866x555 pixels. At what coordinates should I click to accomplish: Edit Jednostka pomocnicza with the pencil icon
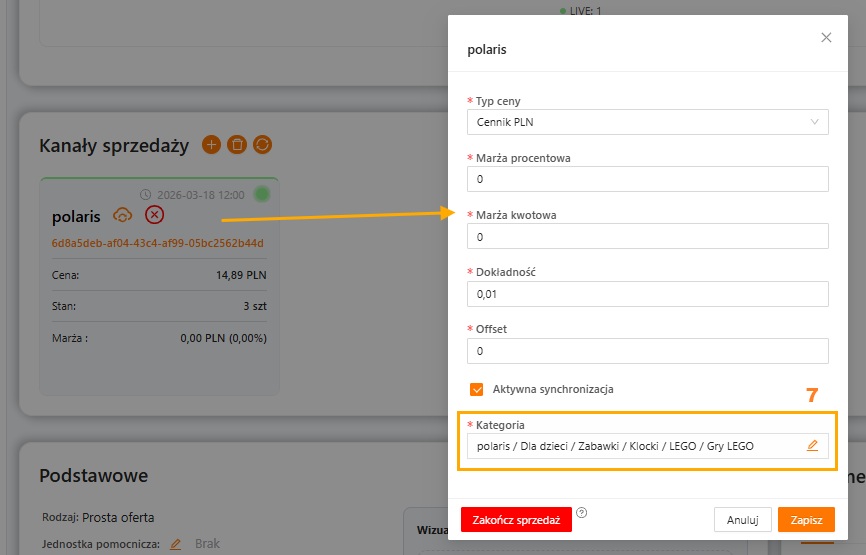[x=175, y=544]
